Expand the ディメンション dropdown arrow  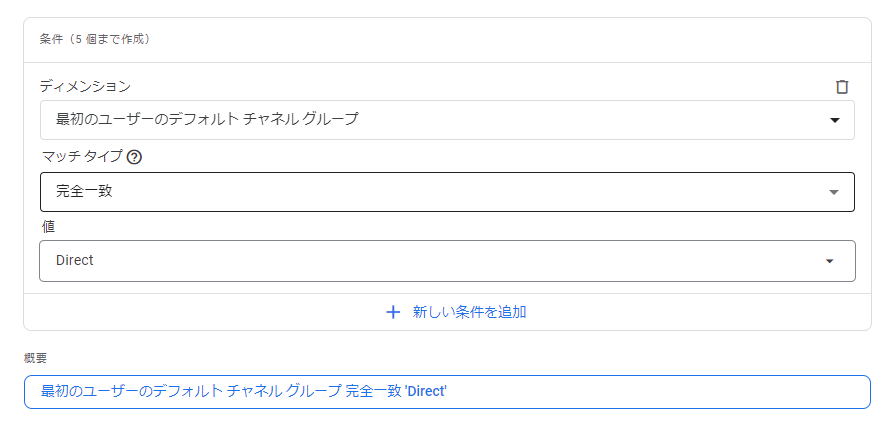835,120
